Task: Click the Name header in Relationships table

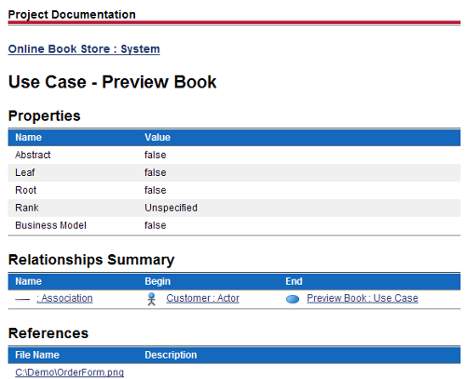Action: 28,282
